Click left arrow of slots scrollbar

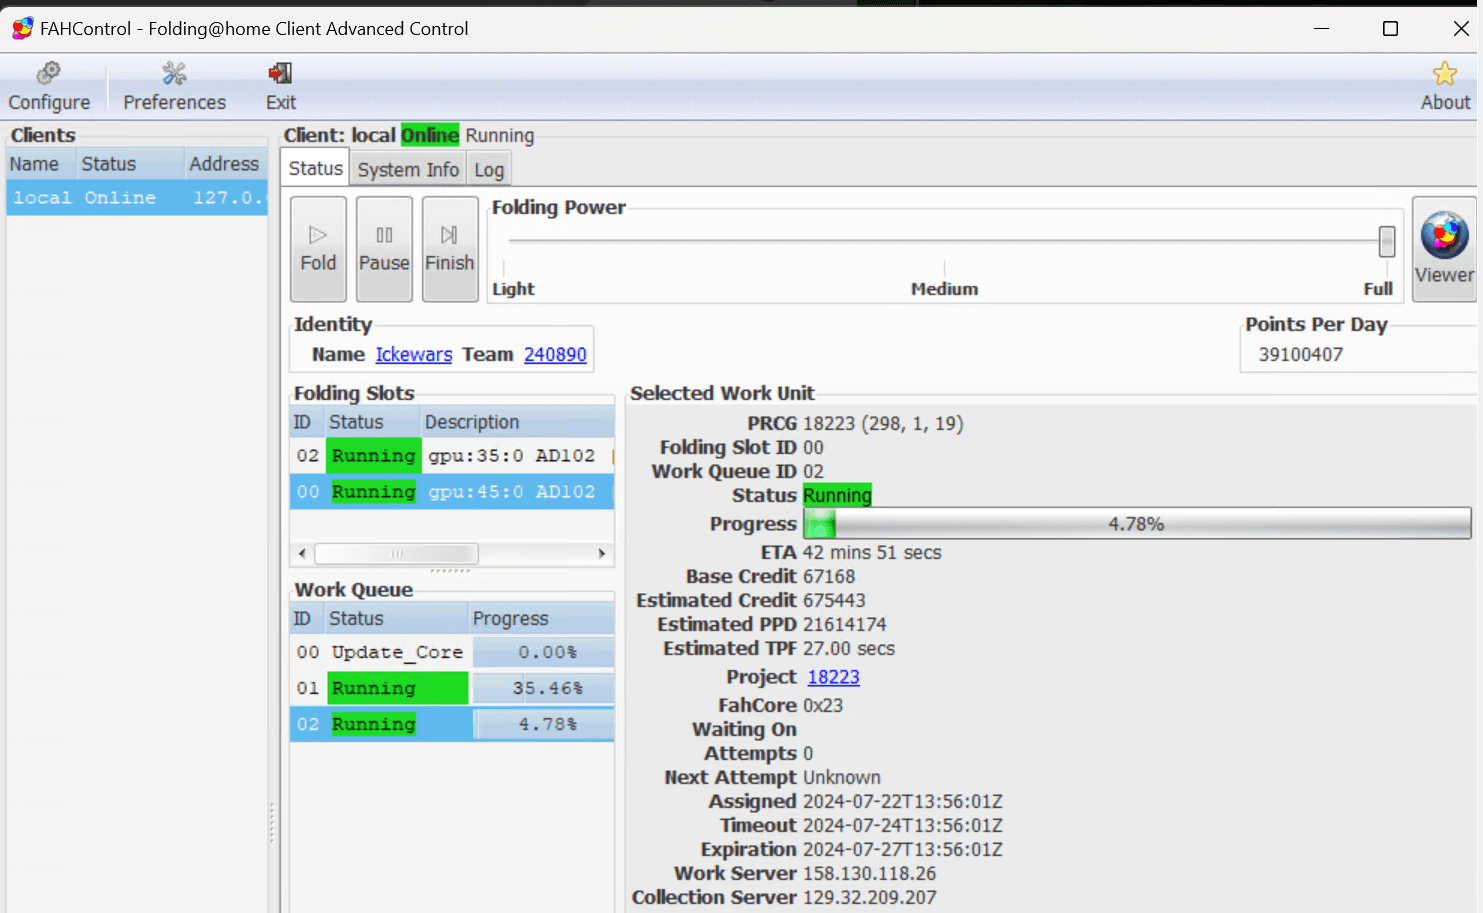302,553
